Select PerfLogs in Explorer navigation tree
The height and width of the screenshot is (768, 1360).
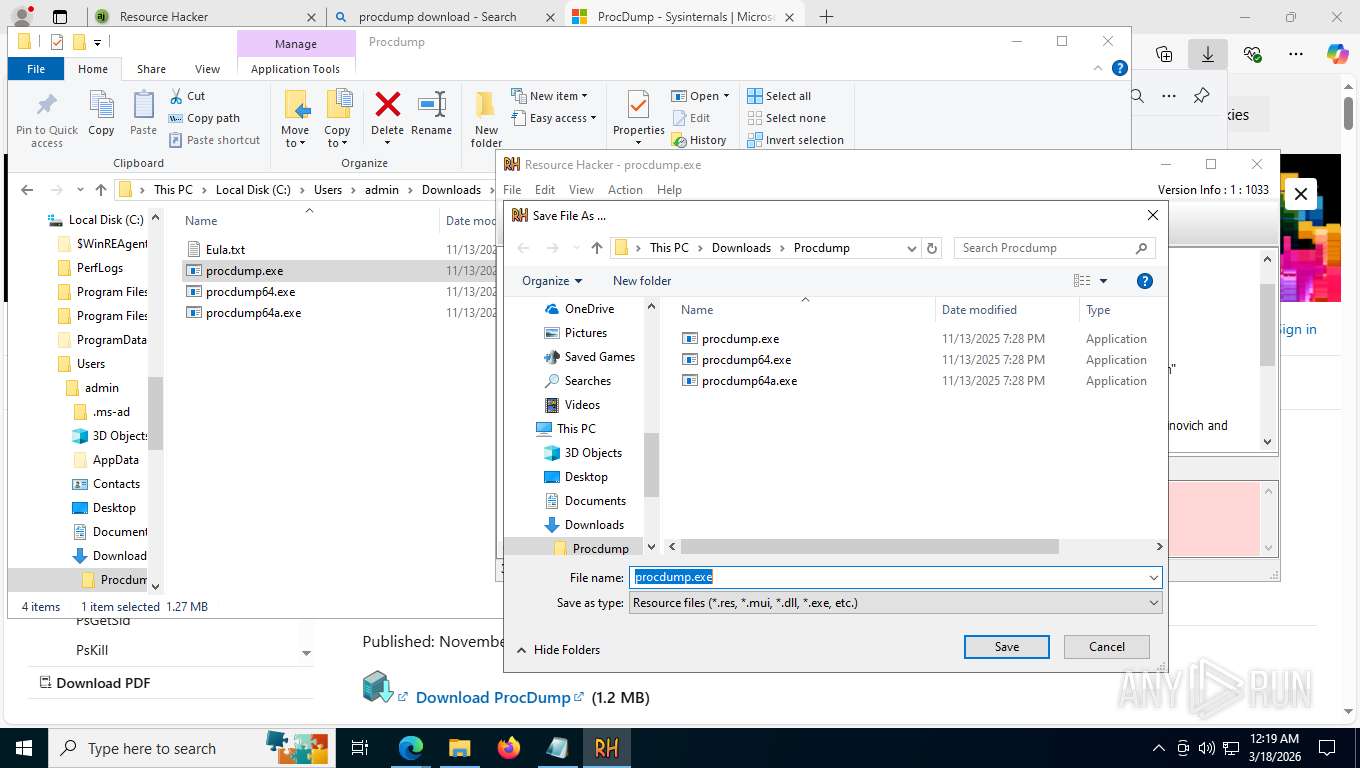(99, 268)
